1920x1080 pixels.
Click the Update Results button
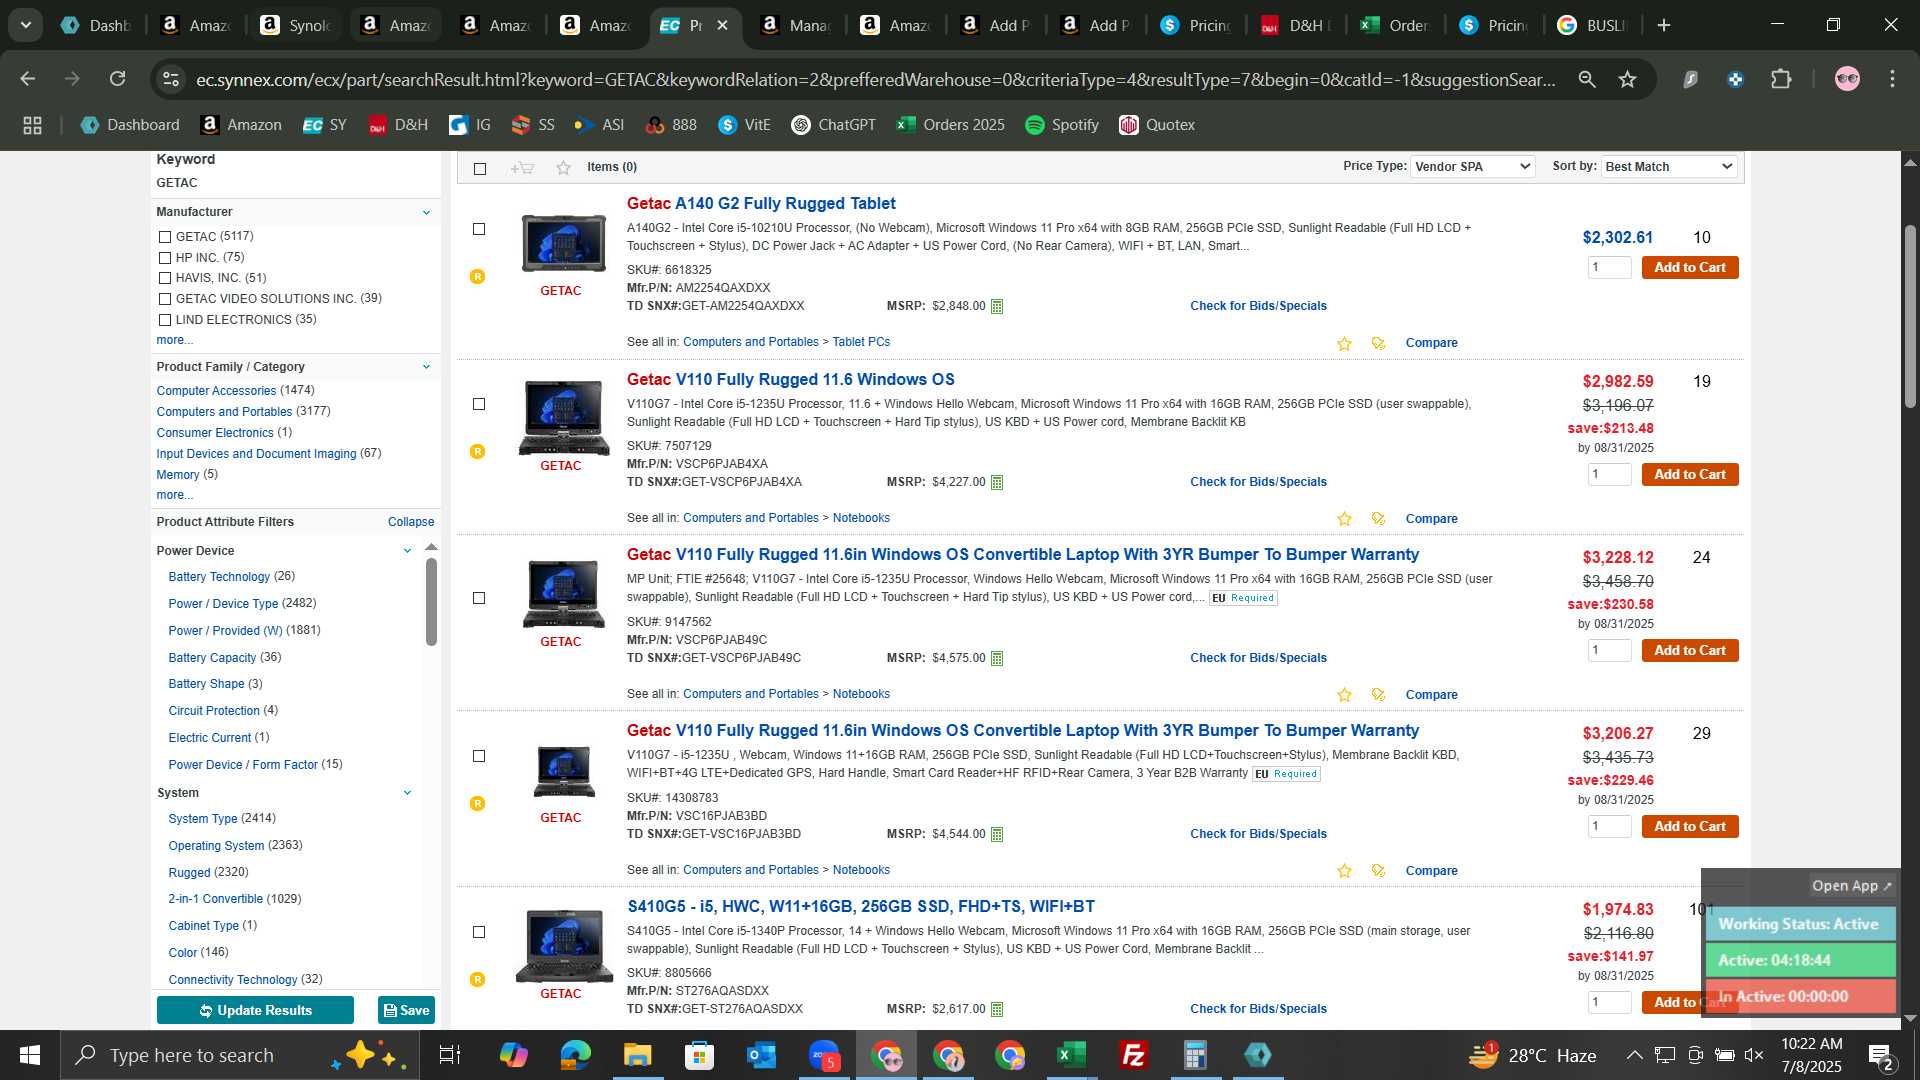pos(255,1010)
